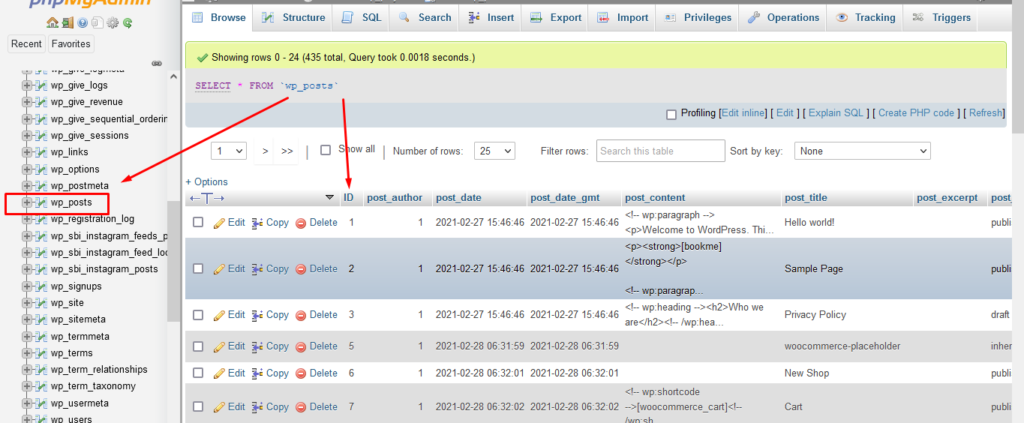Image resolution: width=1024 pixels, height=423 pixels.
Task: Tick the Profiling checkbox
Action: [x=671, y=114]
